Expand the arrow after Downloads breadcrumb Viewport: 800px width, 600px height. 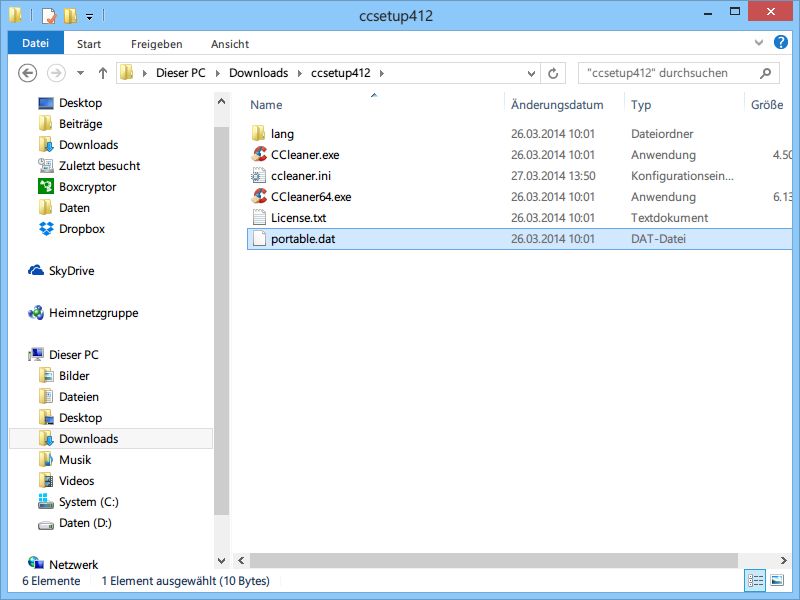(300, 73)
